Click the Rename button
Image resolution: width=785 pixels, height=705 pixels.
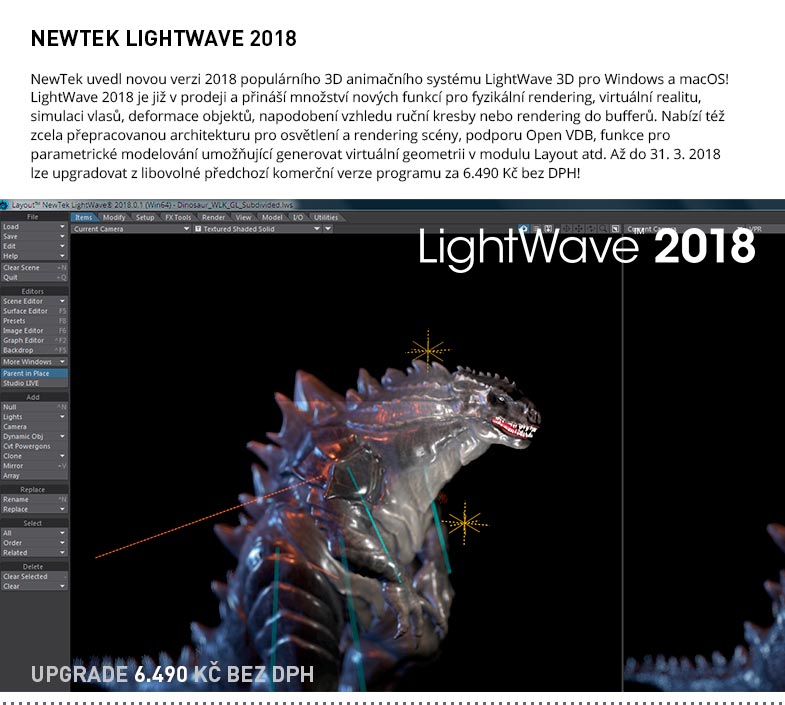[34, 500]
